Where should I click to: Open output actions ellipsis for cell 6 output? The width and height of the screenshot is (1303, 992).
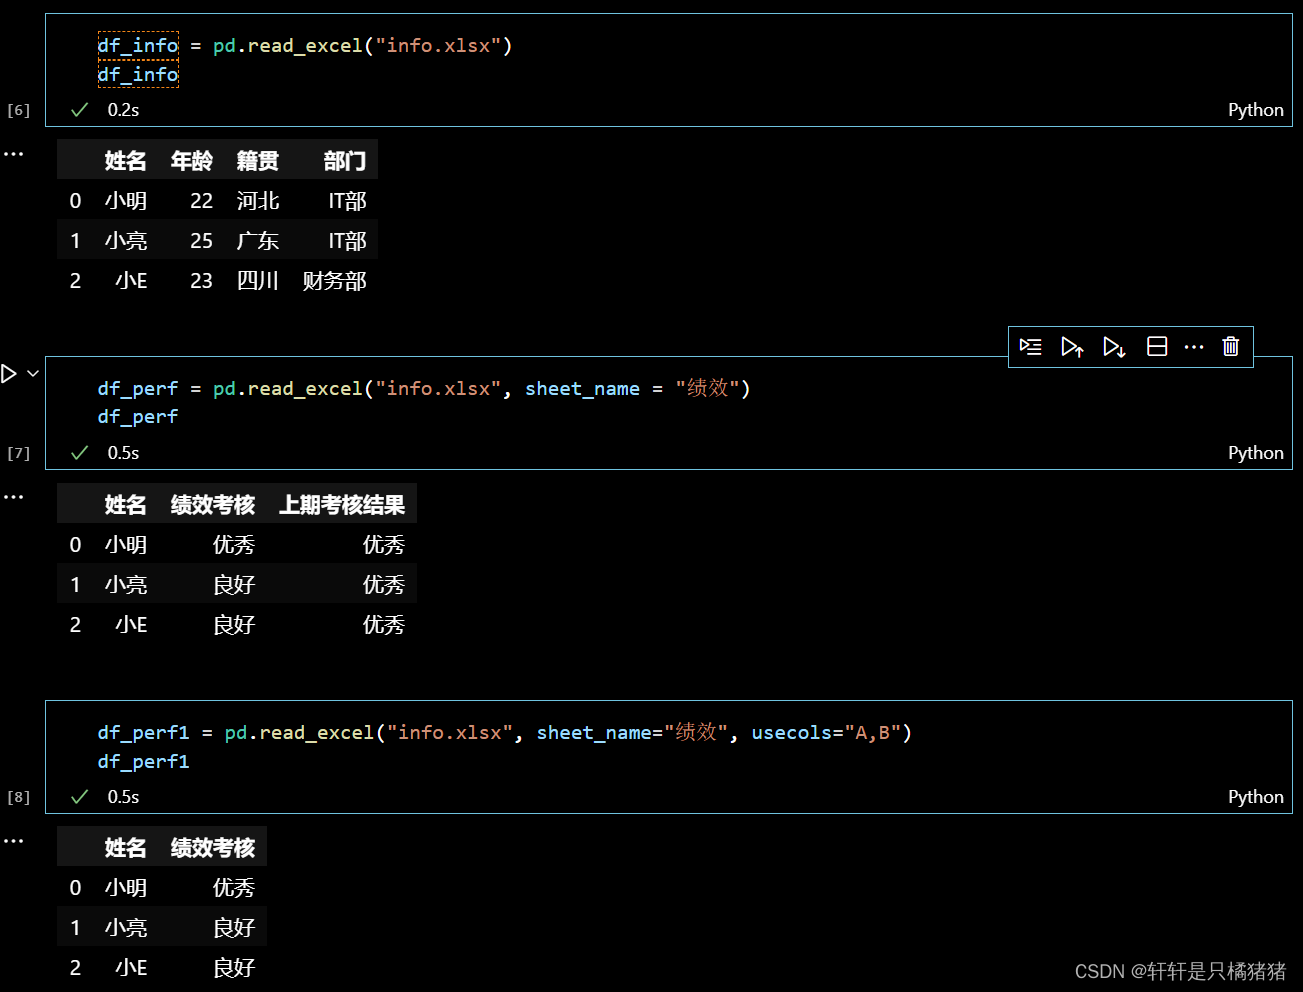(13, 154)
